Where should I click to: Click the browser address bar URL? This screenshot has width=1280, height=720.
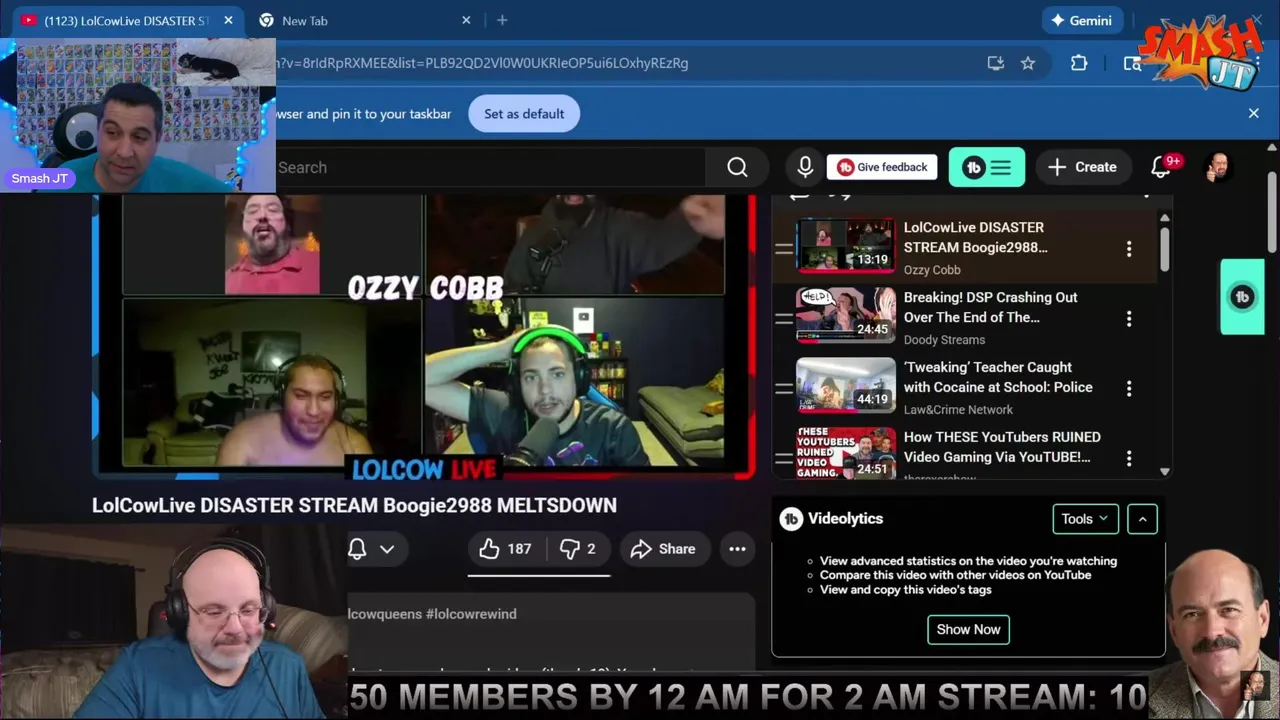coord(483,63)
